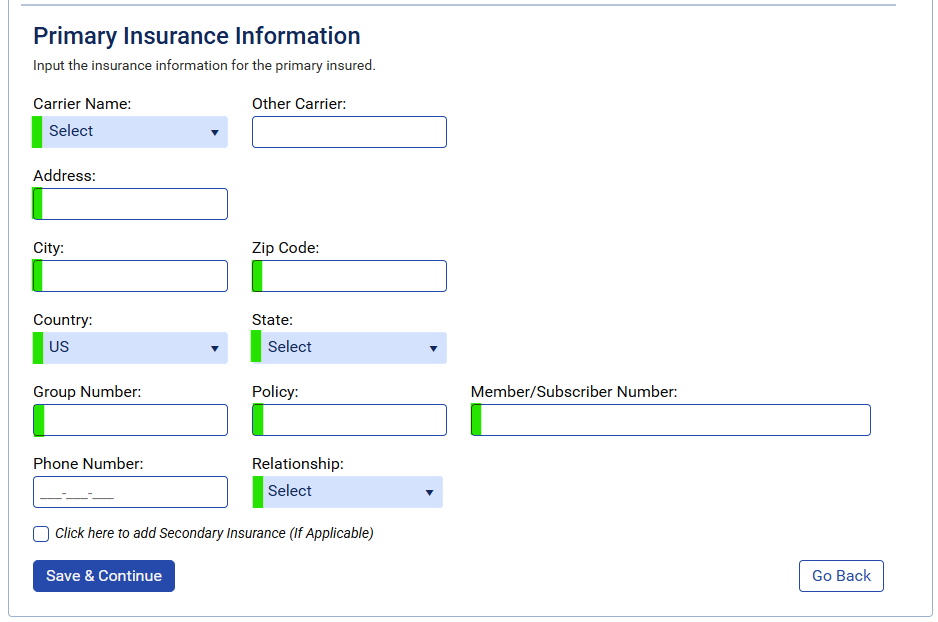Click inside the Policy input box
This screenshot has width=938, height=622.
point(349,420)
